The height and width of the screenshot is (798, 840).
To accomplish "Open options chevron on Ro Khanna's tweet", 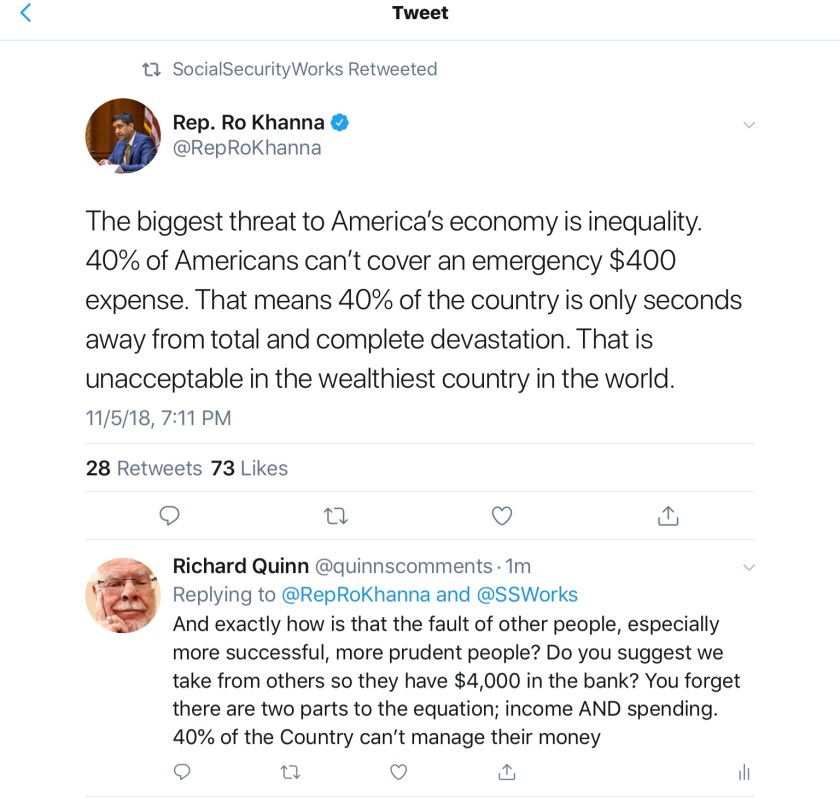I will (x=748, y=125).
